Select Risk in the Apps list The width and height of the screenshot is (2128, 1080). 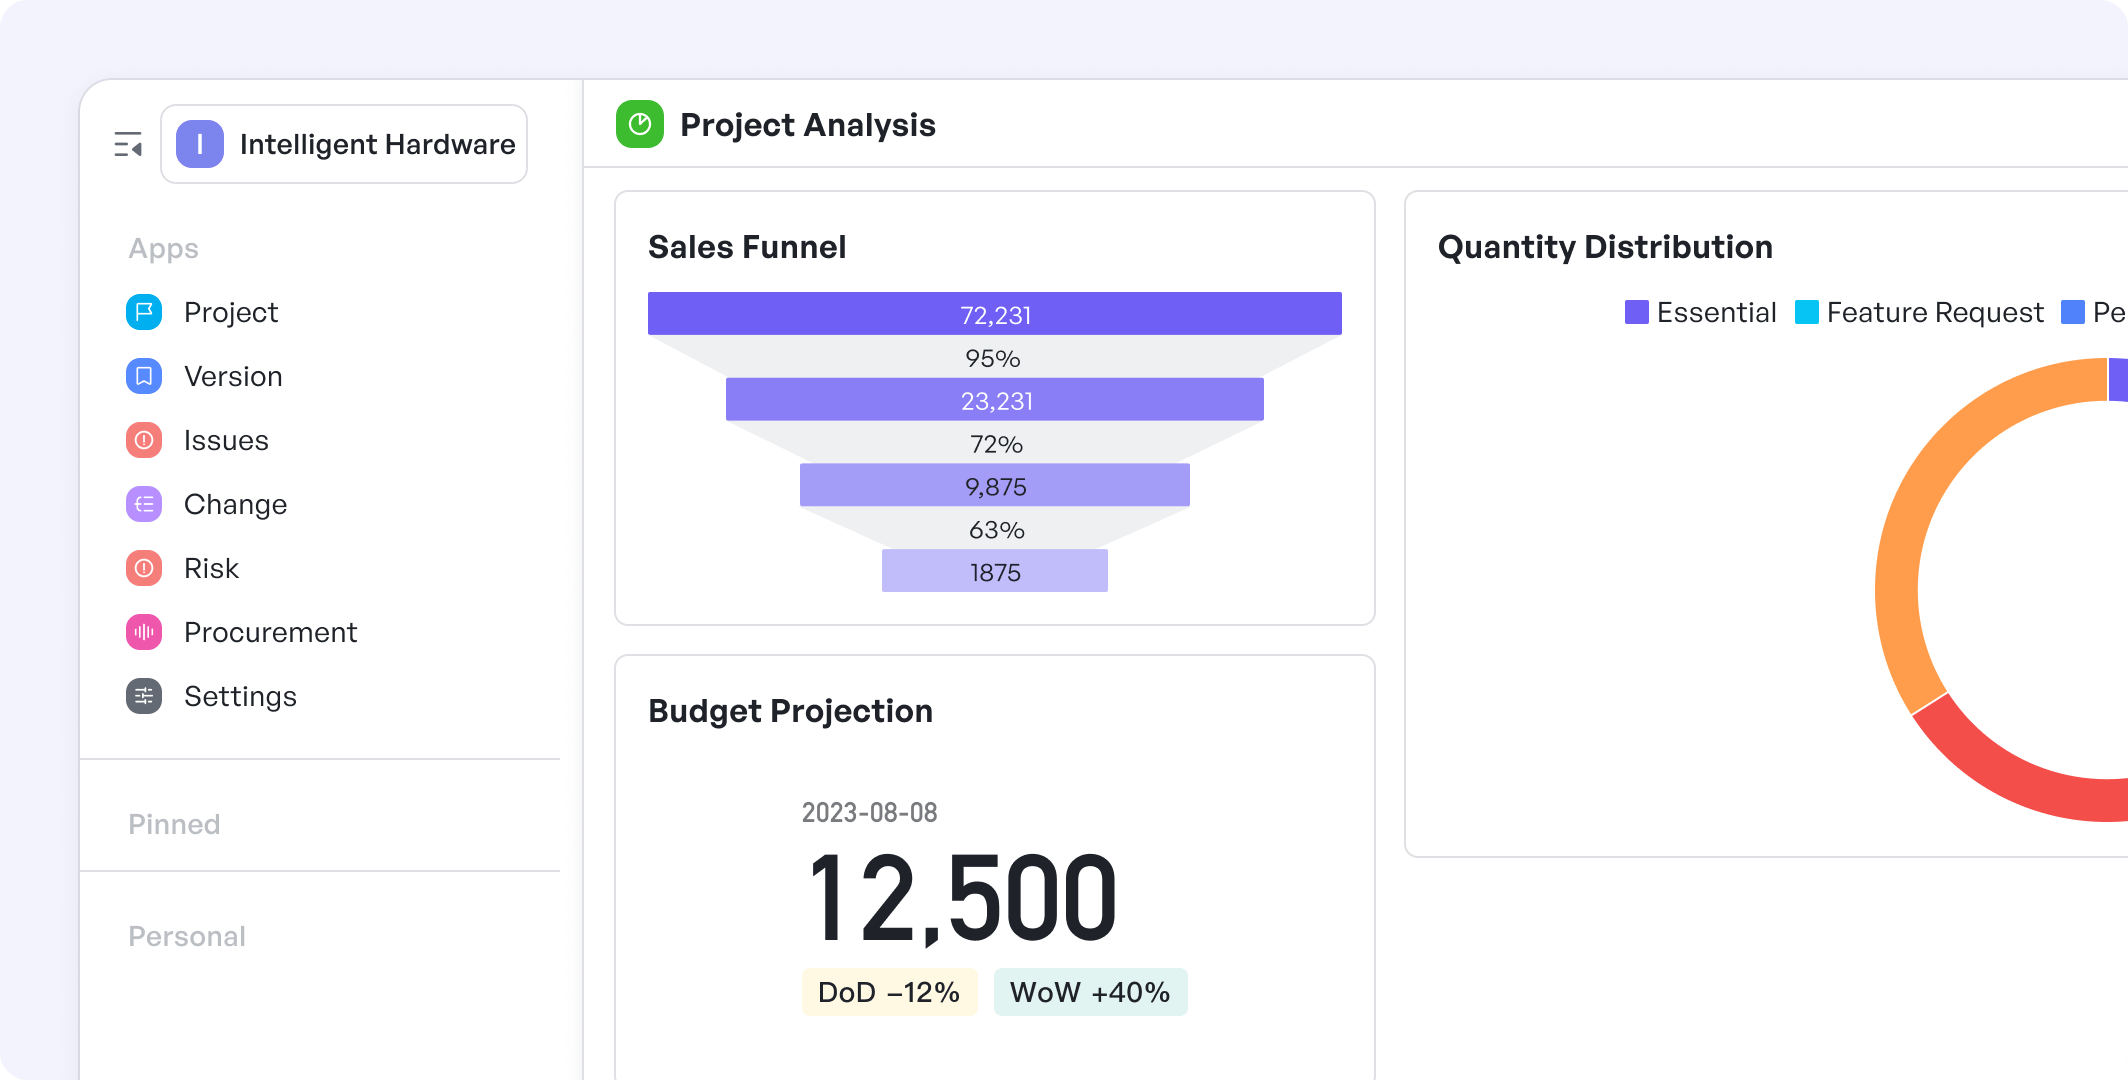[x=211, y=568]
